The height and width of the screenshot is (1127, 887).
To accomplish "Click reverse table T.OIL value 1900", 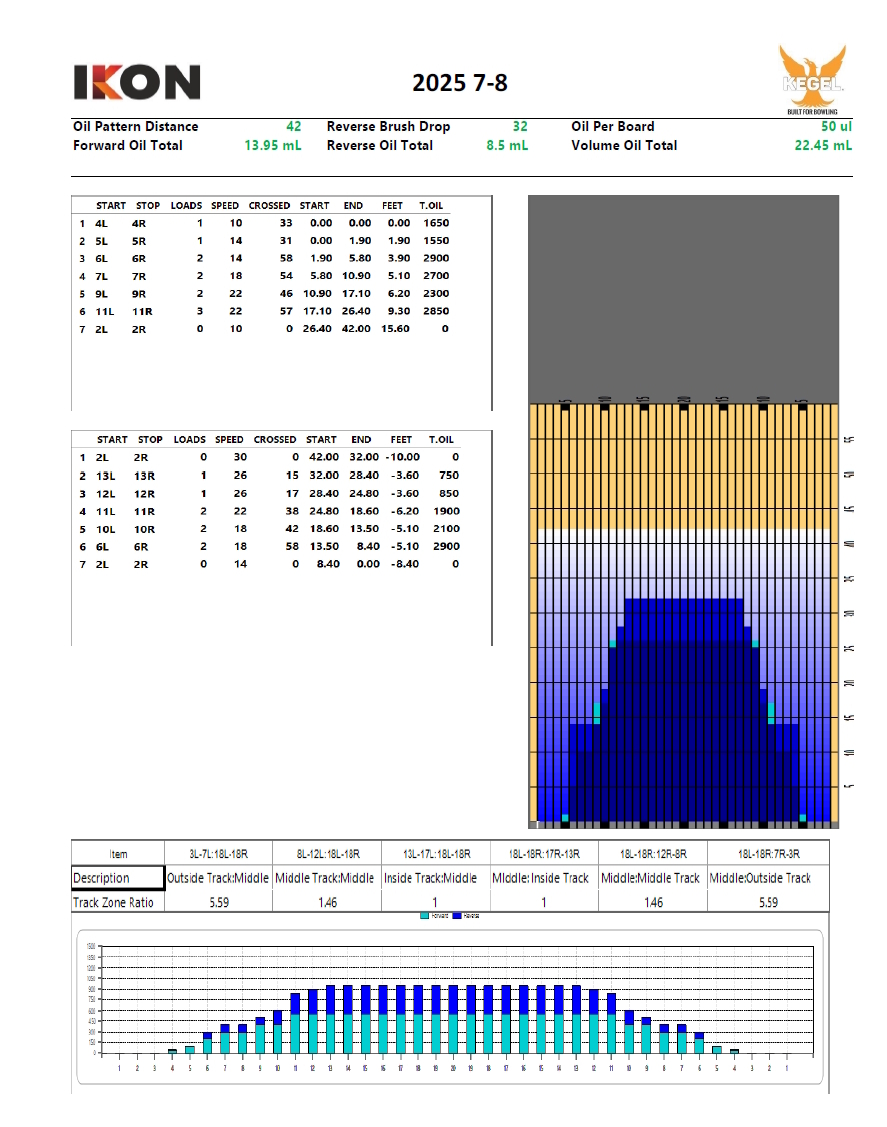I will pyautogui.click(x=446, y=511).
